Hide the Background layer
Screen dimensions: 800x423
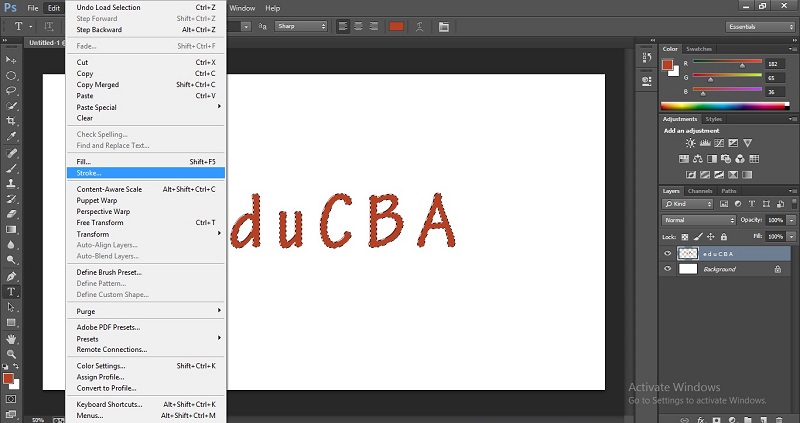[667, 269]
